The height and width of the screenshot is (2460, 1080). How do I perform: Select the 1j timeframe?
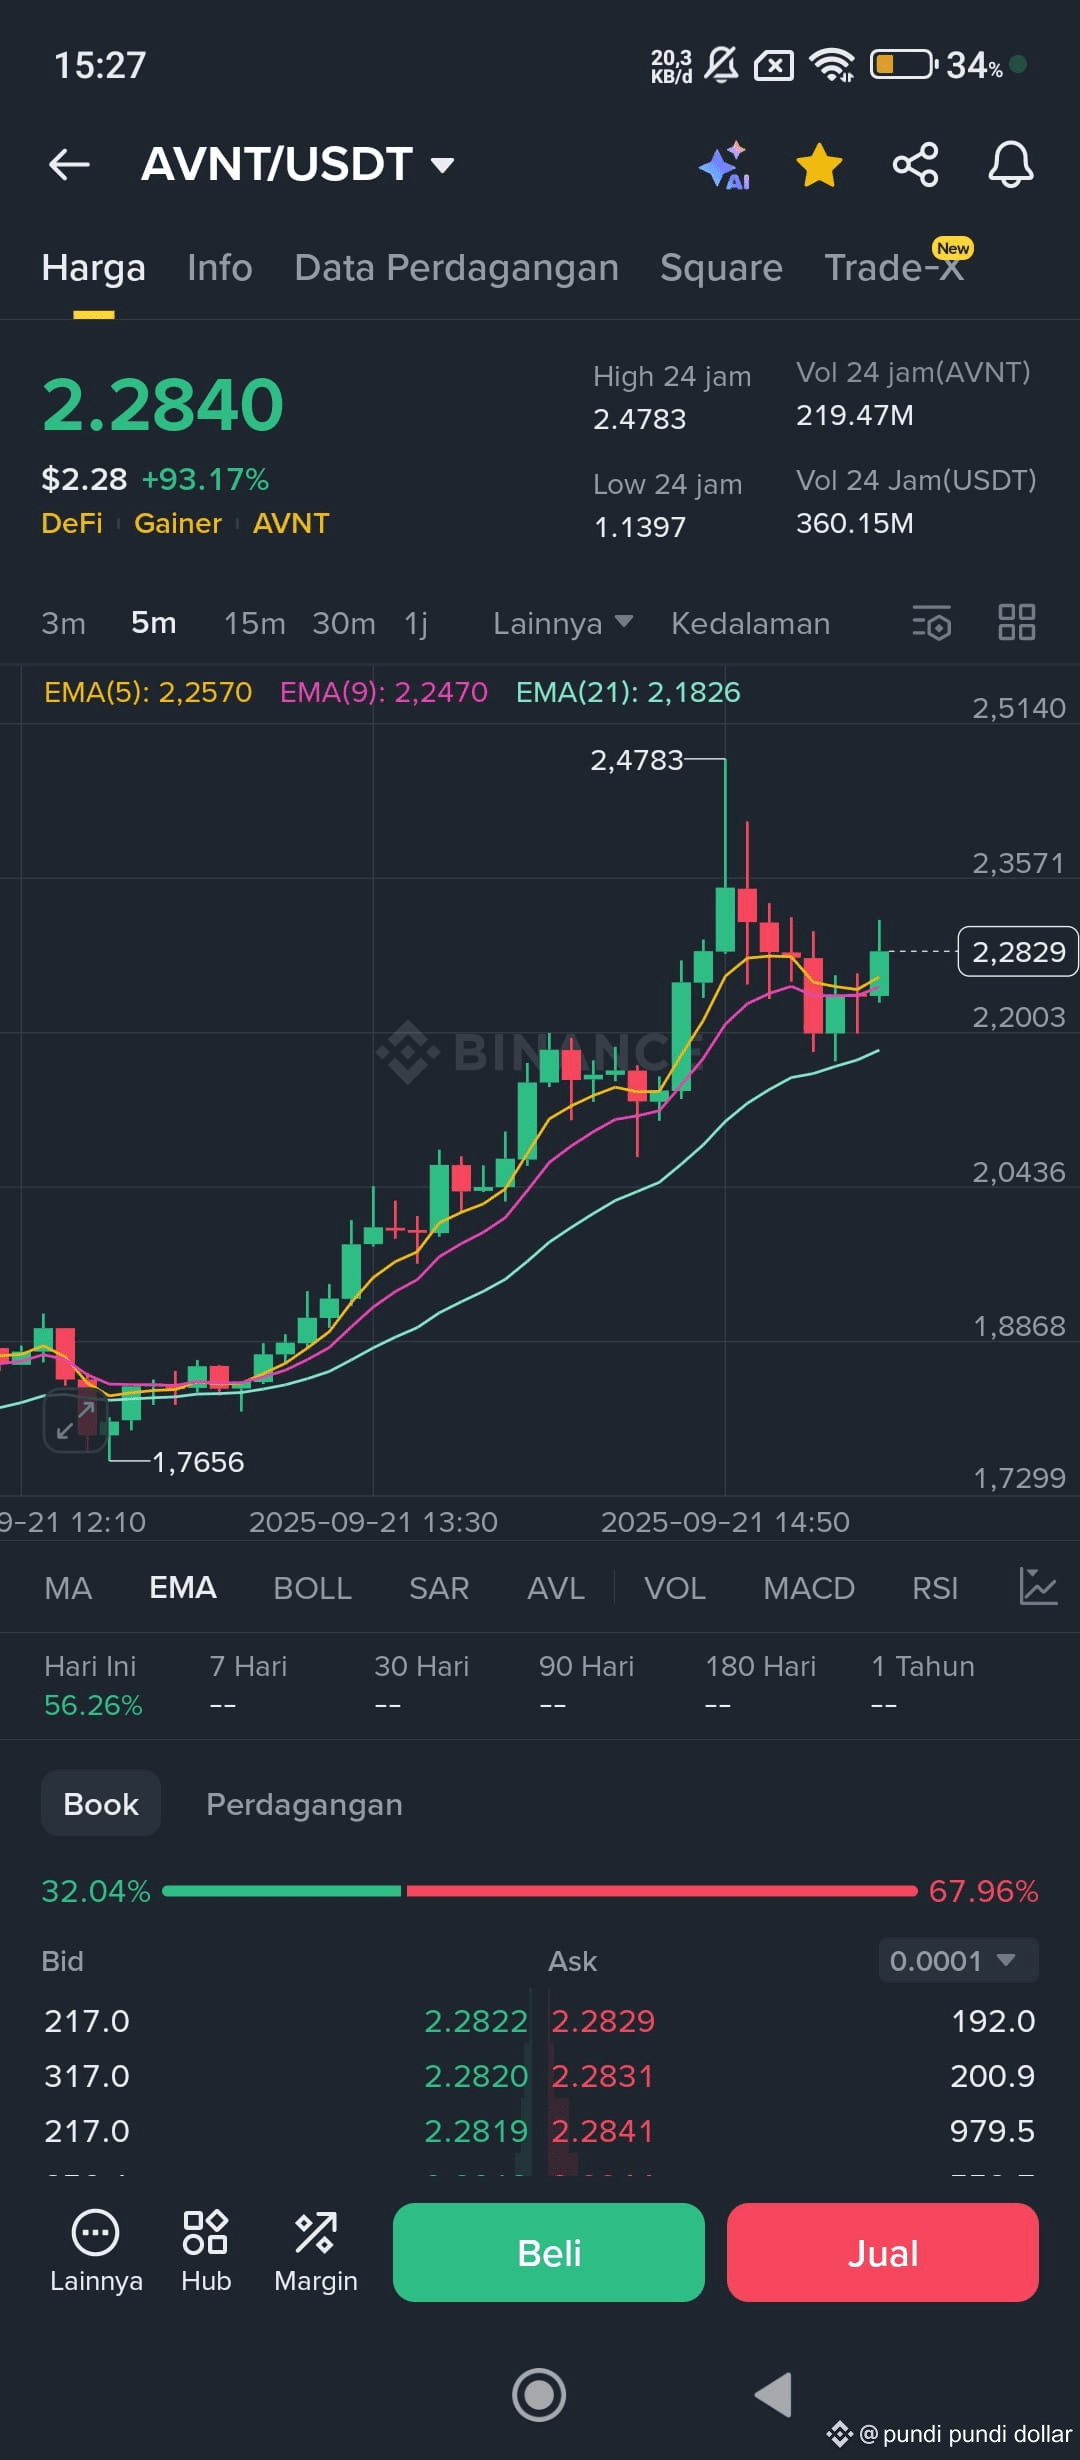coord(416,623)
